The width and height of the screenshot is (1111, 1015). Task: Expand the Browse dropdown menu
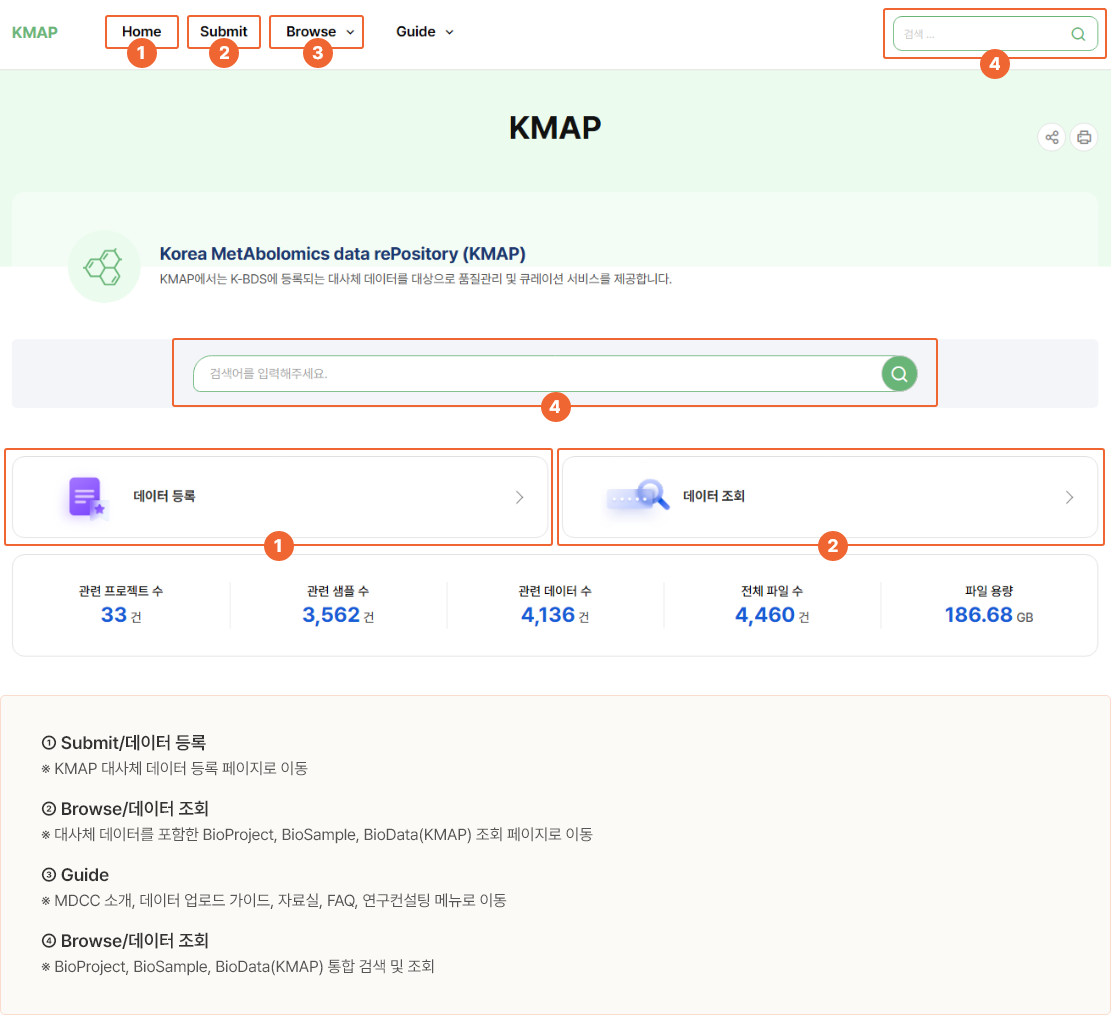point(319,32)
